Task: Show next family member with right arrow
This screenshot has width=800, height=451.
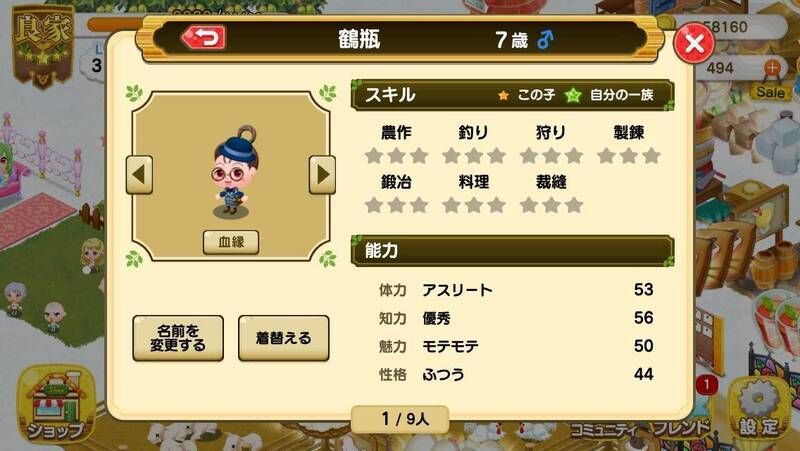Action: click(322, 174)
